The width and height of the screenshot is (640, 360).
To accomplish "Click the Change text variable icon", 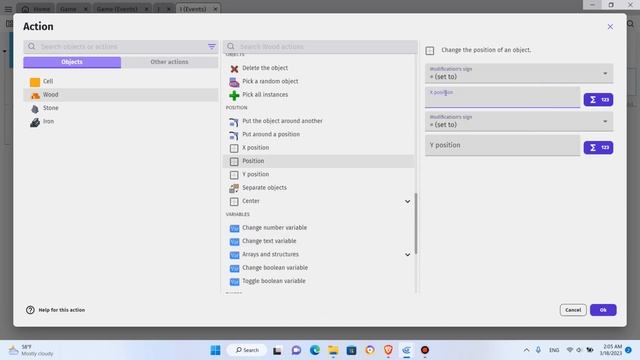I will click(234, 242).
